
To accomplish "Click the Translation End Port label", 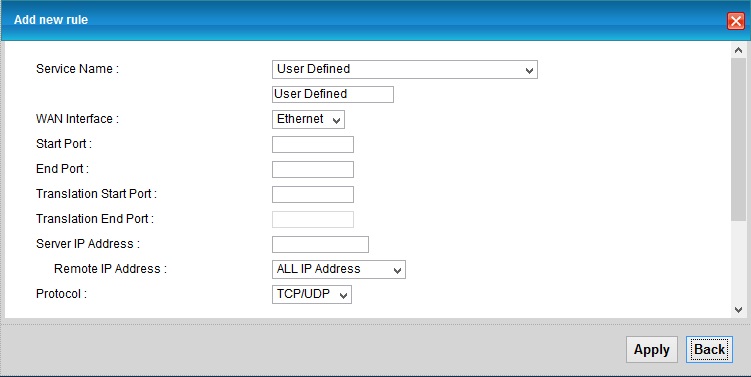I will [x=95, y=219].
